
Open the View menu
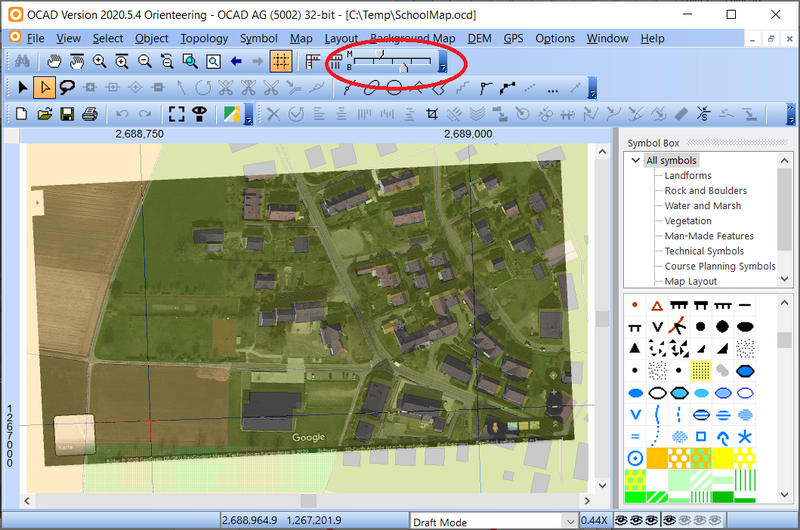68,38
